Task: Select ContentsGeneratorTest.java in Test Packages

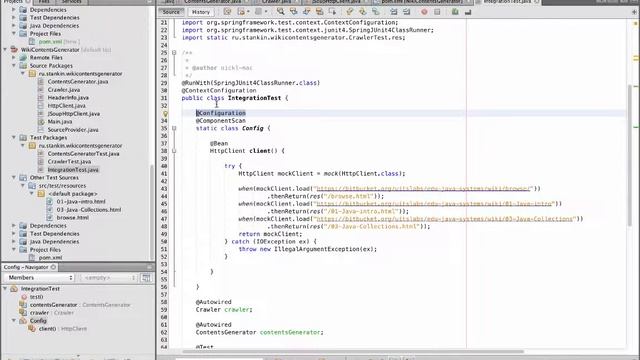Action: coord(83,153)
